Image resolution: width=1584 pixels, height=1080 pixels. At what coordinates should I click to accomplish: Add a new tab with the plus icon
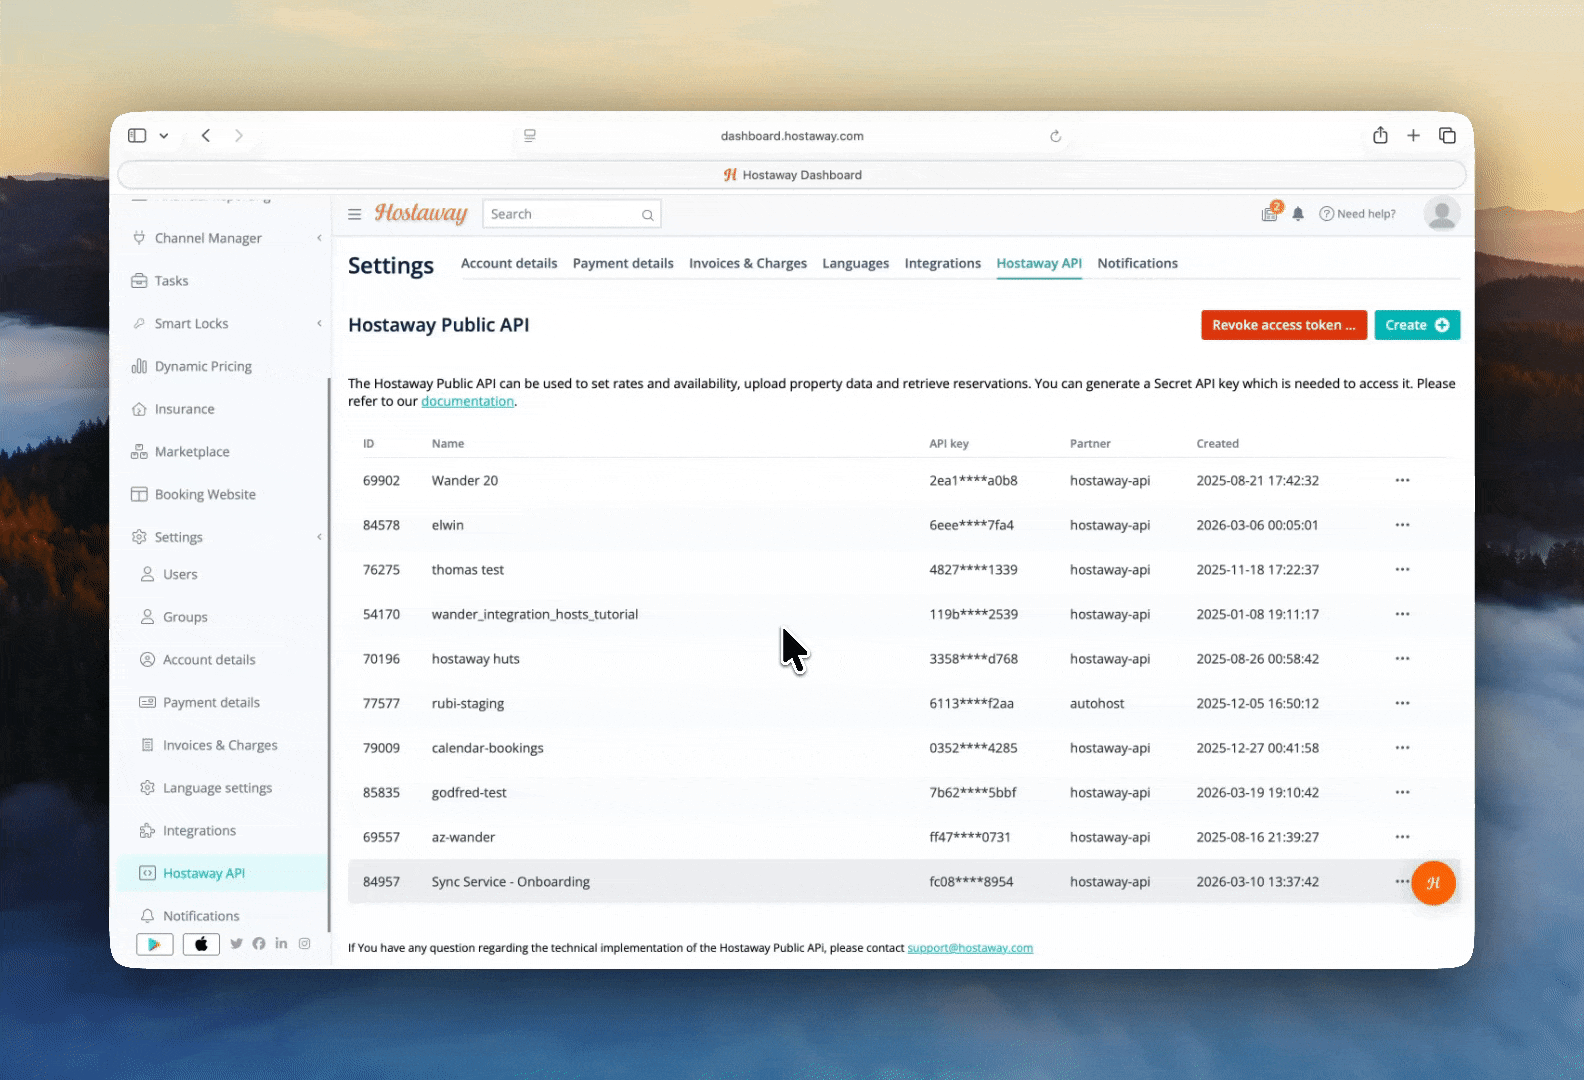pyautogui.click(x=1413, y=136)
